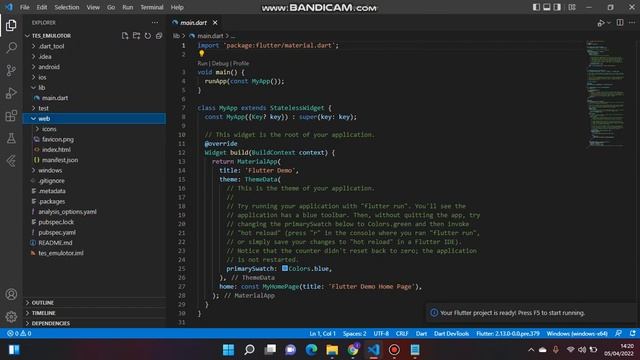Expand the DEPENDENCIES section
The width and height of the screenshot is (640, 360).
click(x=95, y=323)
